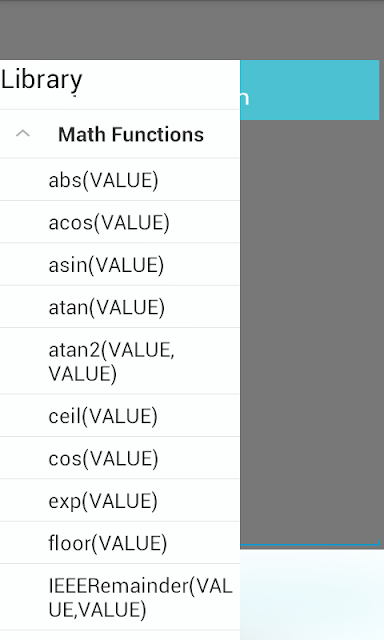384x640 pixels.
Task: Select the IEEERemainder(VALUE,VALUE) function
Action: coord(120,598)
